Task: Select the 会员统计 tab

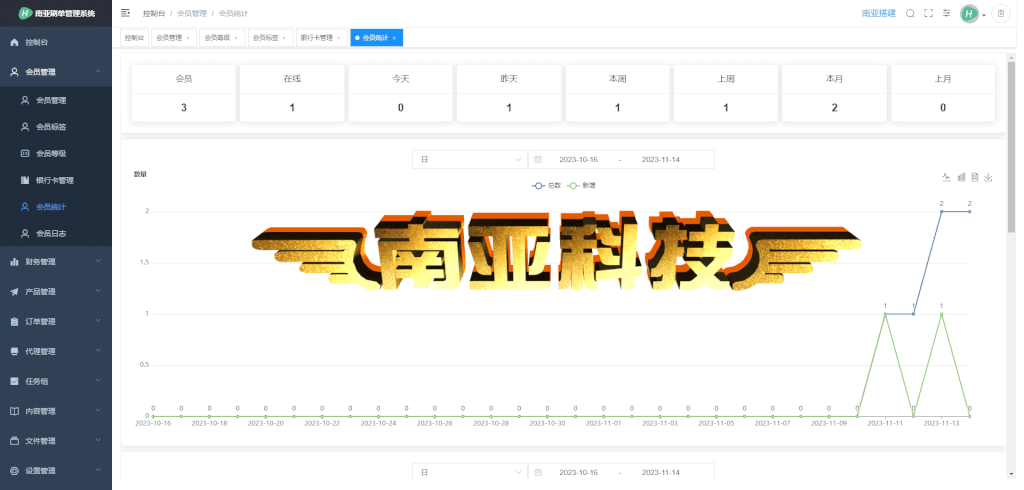Action: coord(375,38)
